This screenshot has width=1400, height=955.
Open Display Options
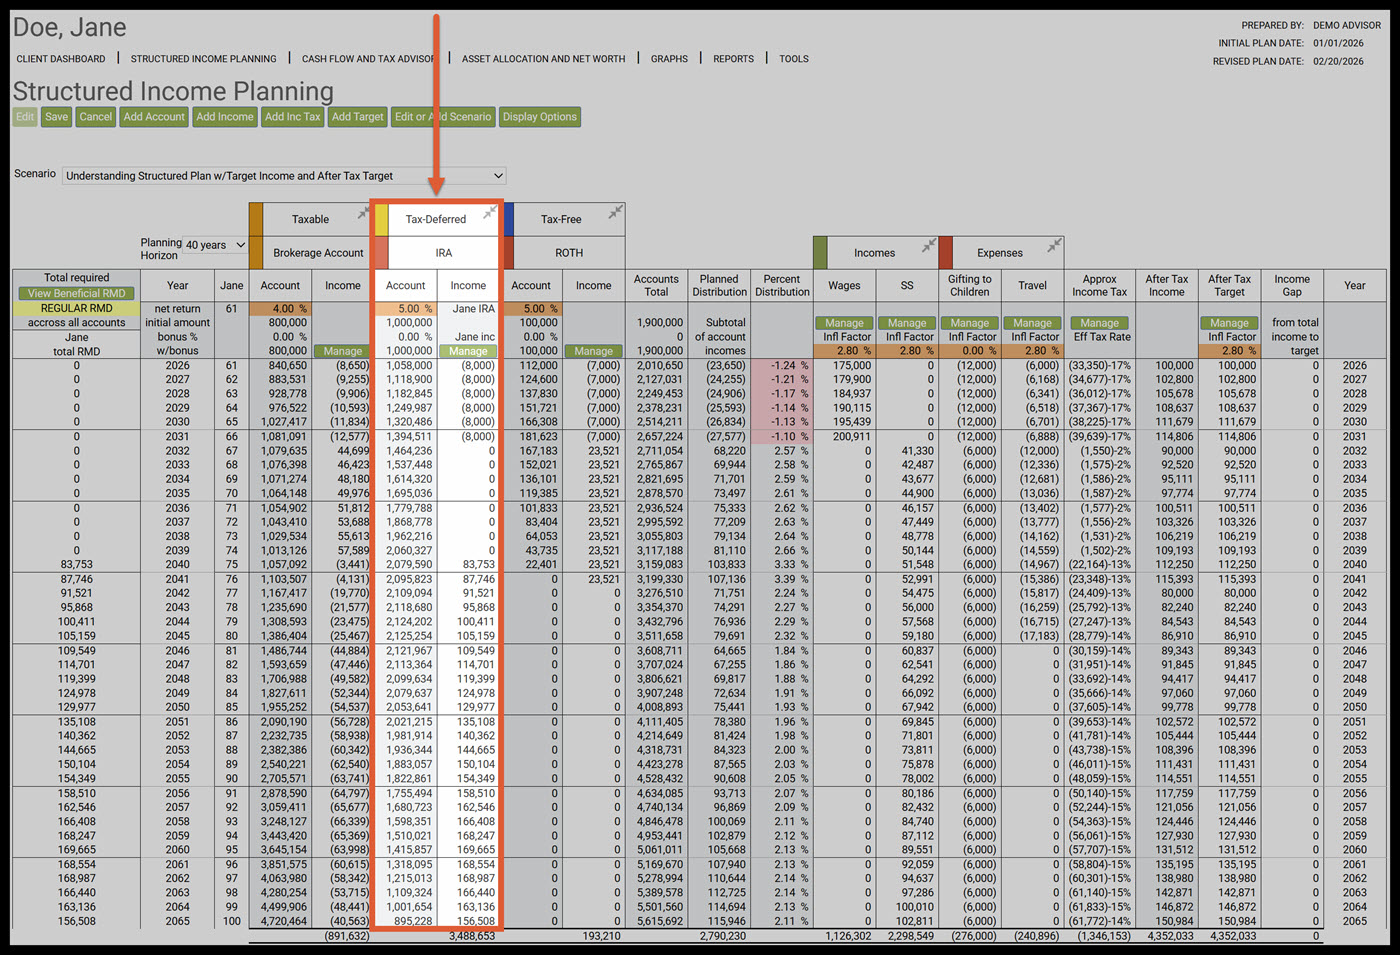pos(540,117)
